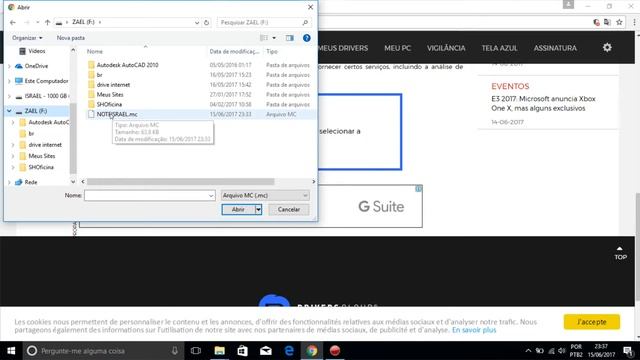Sort by Tipo column header
The width and height of the screenshot is (640, 360).
pyautogui.click(x=272, y=51)
